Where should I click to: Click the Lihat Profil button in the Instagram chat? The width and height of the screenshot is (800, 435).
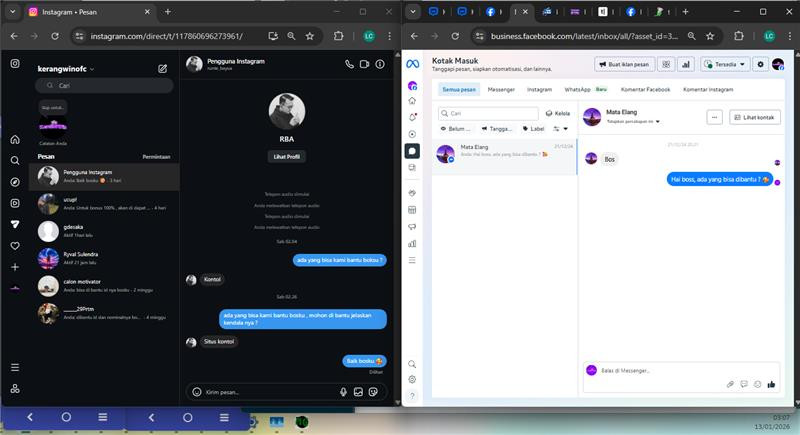[x=286, y=157]
